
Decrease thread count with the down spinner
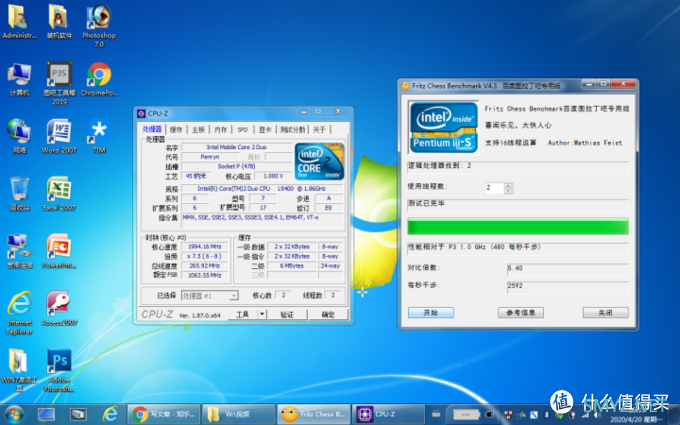click(509, 191)
